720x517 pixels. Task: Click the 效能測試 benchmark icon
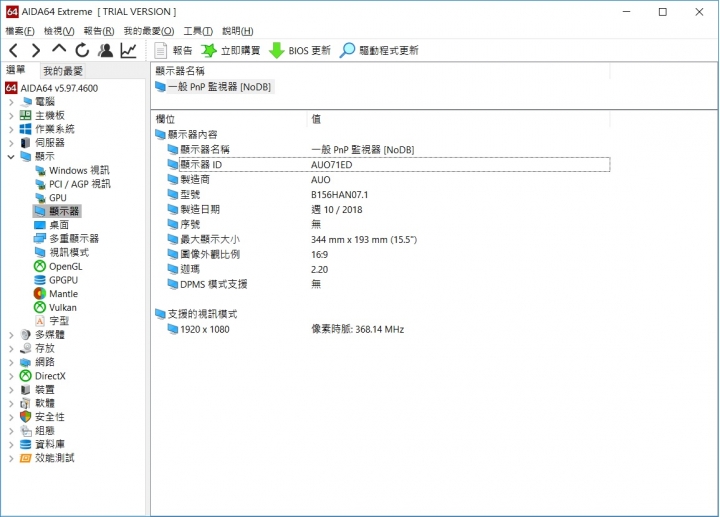tap(26, 458)
